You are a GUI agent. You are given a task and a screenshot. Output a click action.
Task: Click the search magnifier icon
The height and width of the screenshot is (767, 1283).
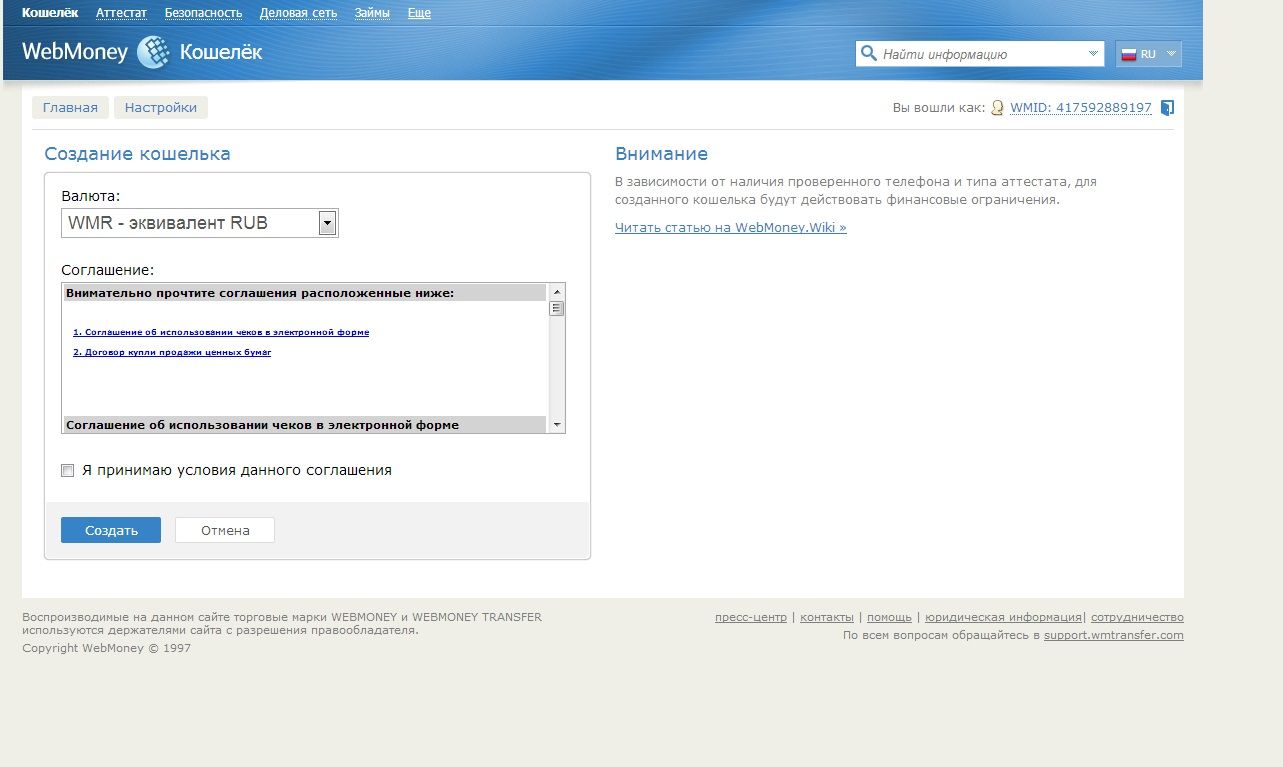tap(868, 54)
